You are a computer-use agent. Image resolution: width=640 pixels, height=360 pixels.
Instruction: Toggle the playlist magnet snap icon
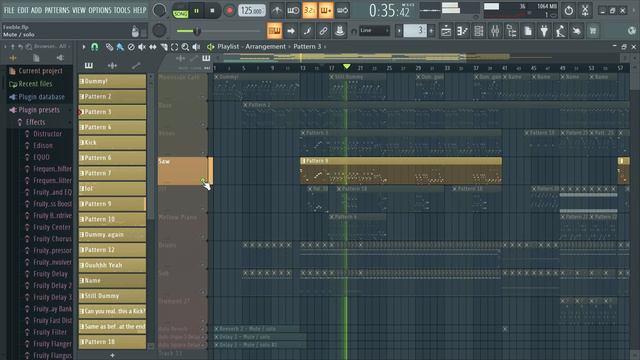point(95,47)
